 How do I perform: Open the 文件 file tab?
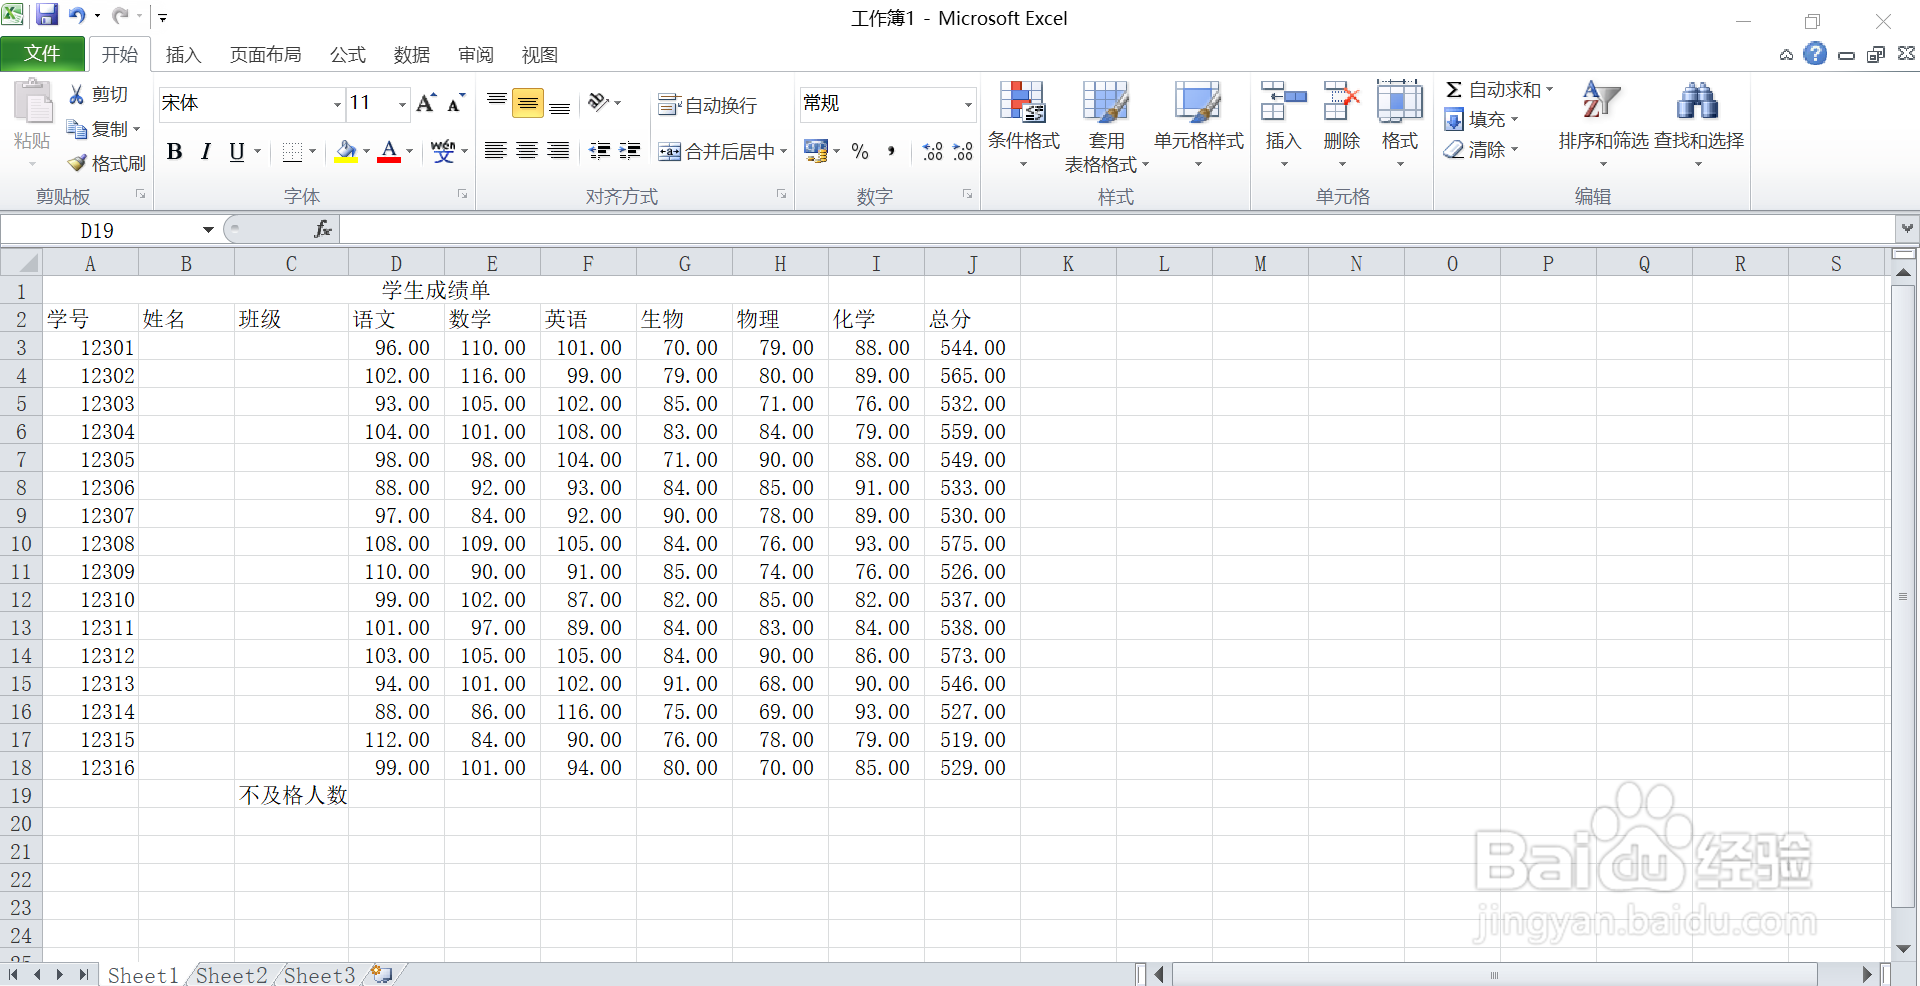[42, 54]
